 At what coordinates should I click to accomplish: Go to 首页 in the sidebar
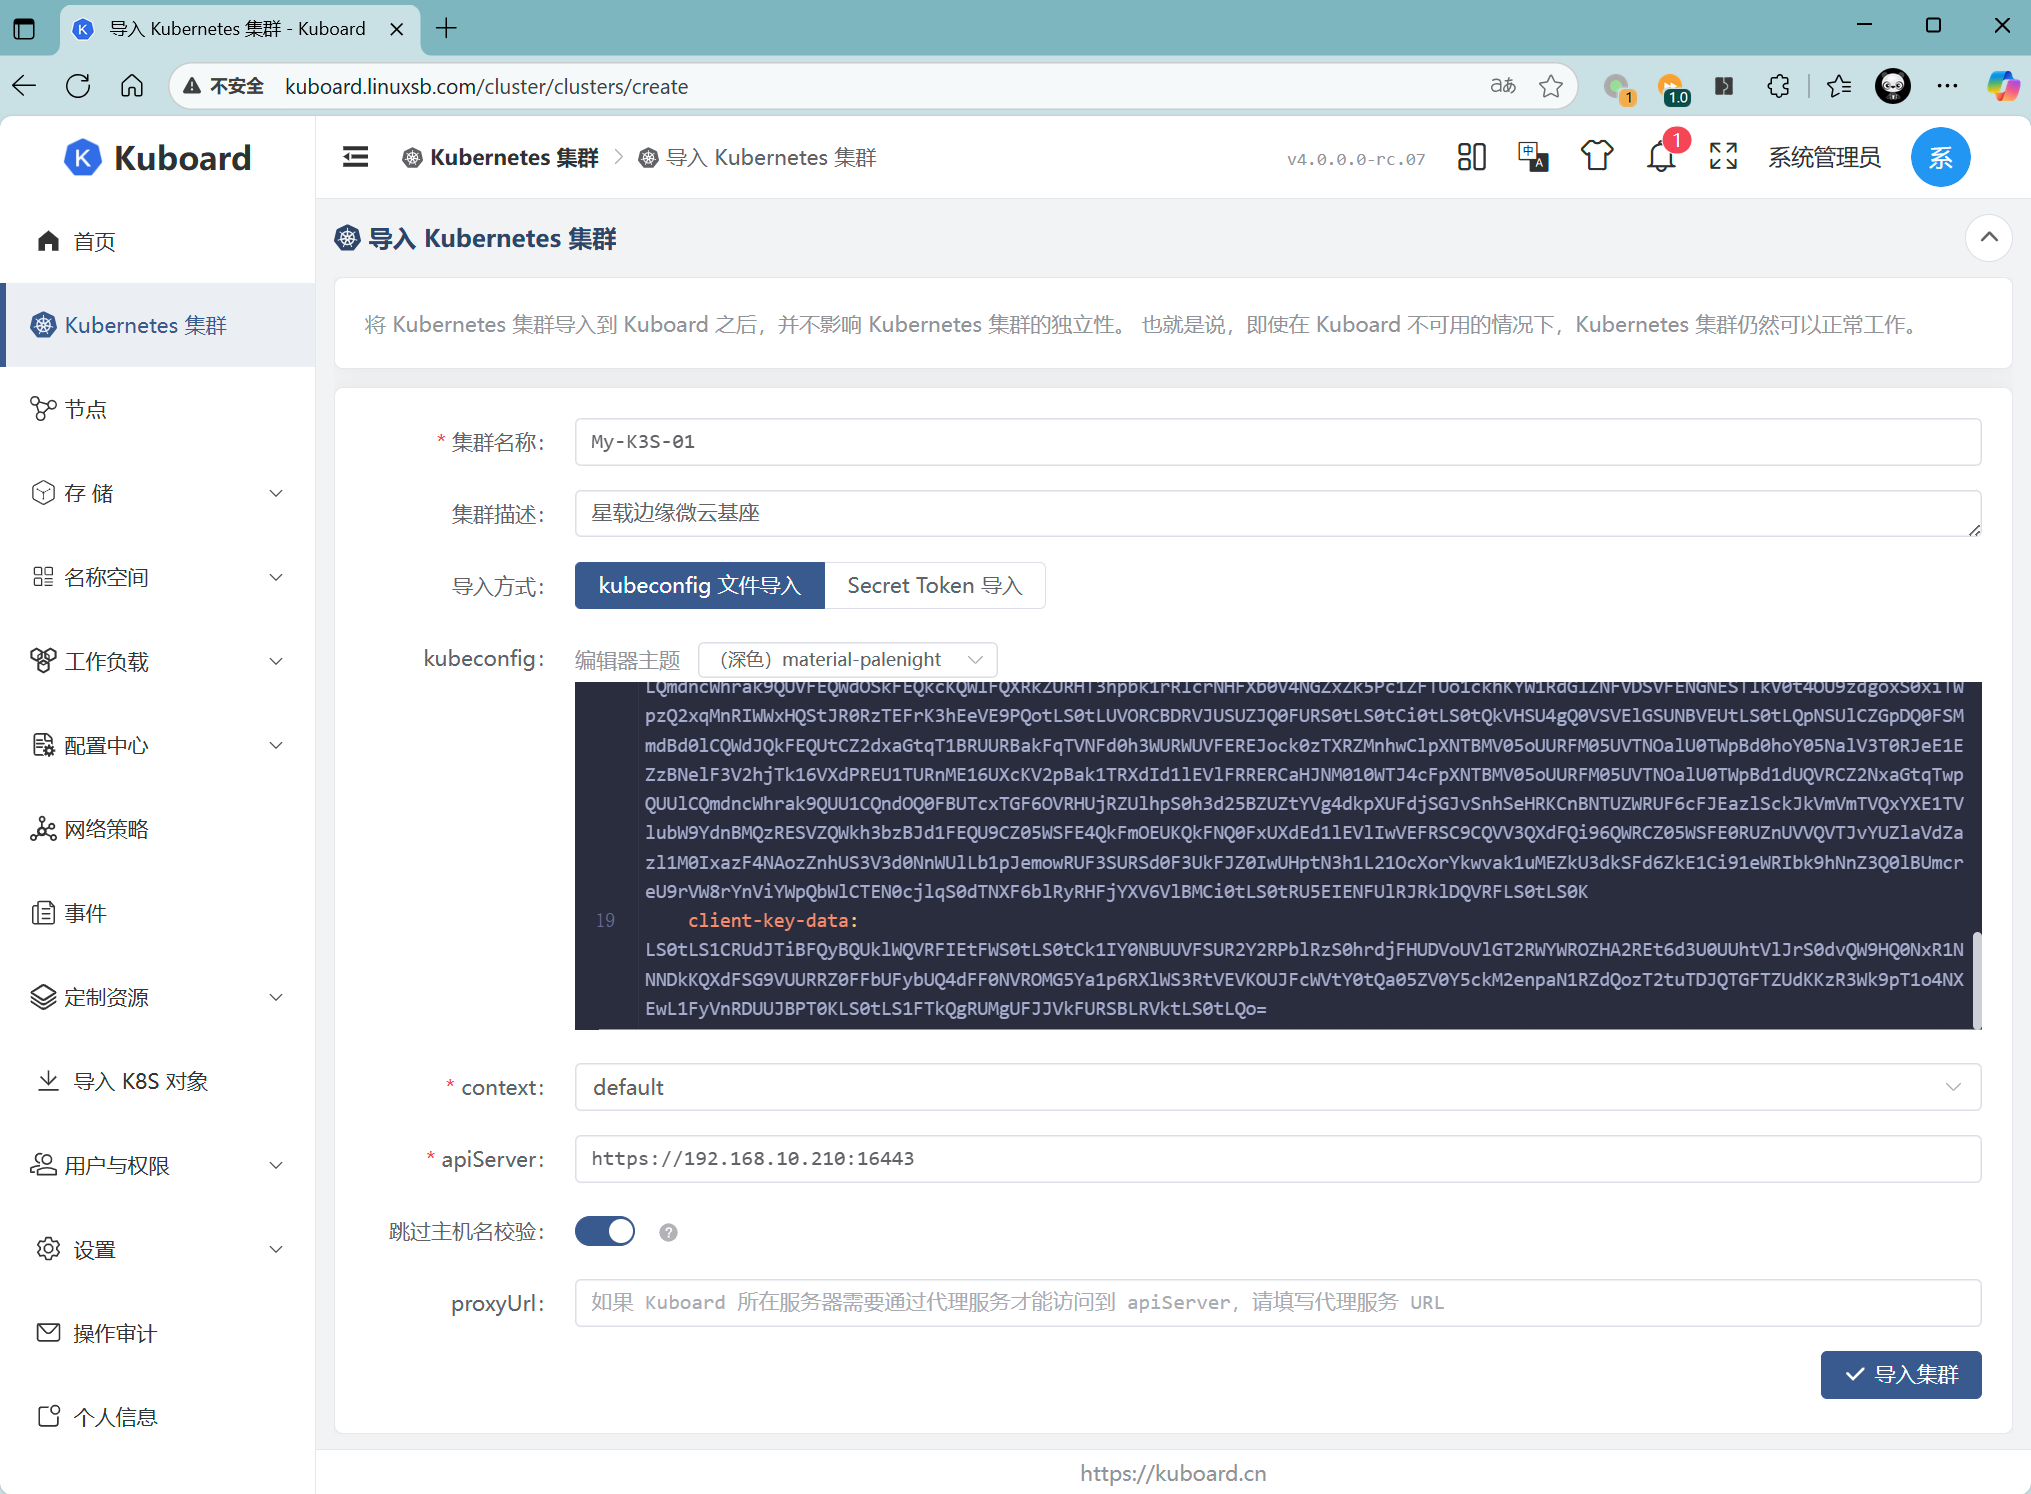pos(94,241)
